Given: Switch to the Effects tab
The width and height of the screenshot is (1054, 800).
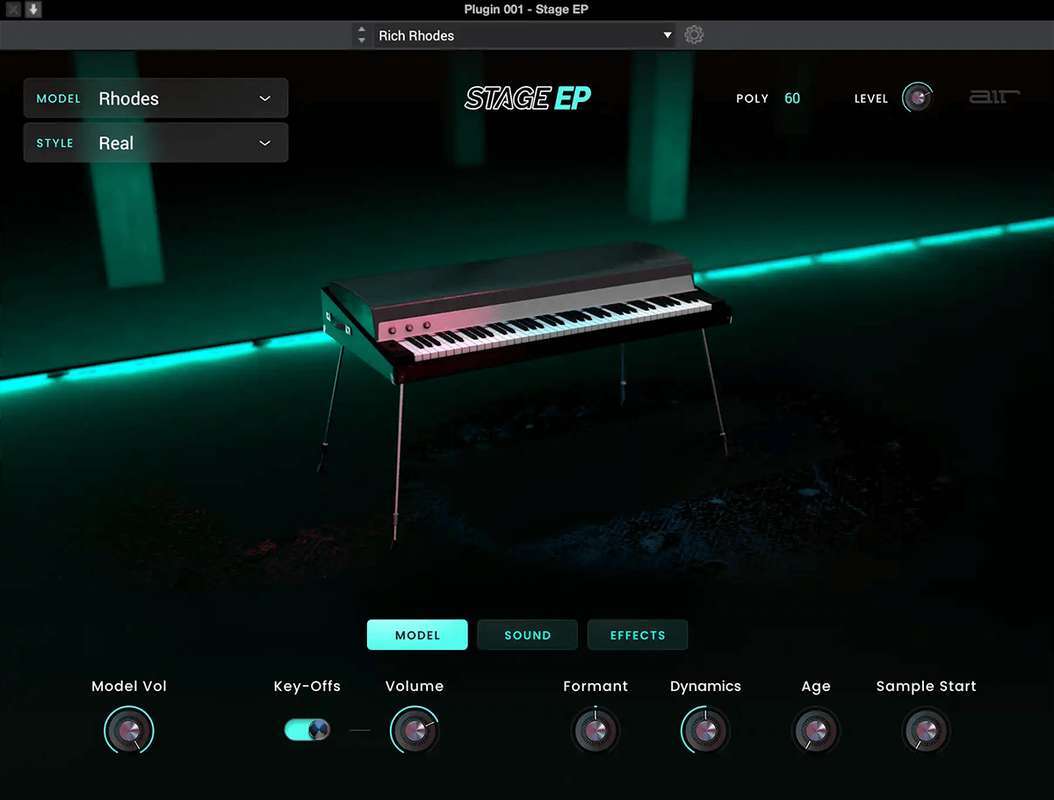Looking at the screenshot, I should (637, 635).
